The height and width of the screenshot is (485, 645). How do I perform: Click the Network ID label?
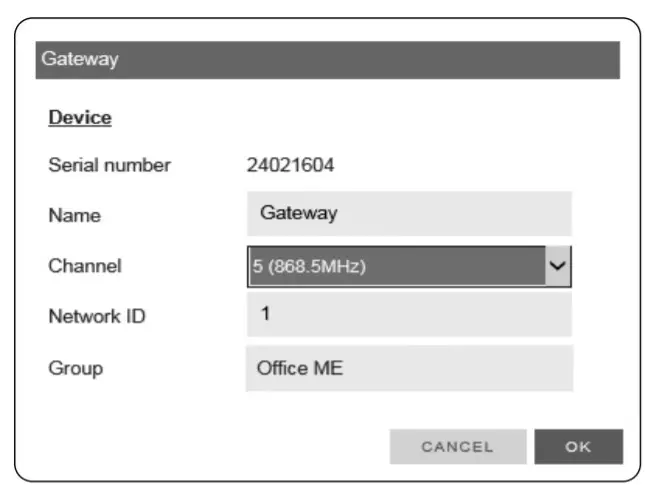pyautogui.click(x=97, y=317)
